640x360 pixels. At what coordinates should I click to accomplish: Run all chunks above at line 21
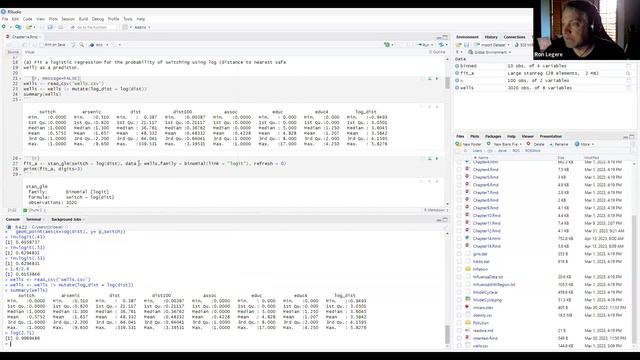pos(429,78)
